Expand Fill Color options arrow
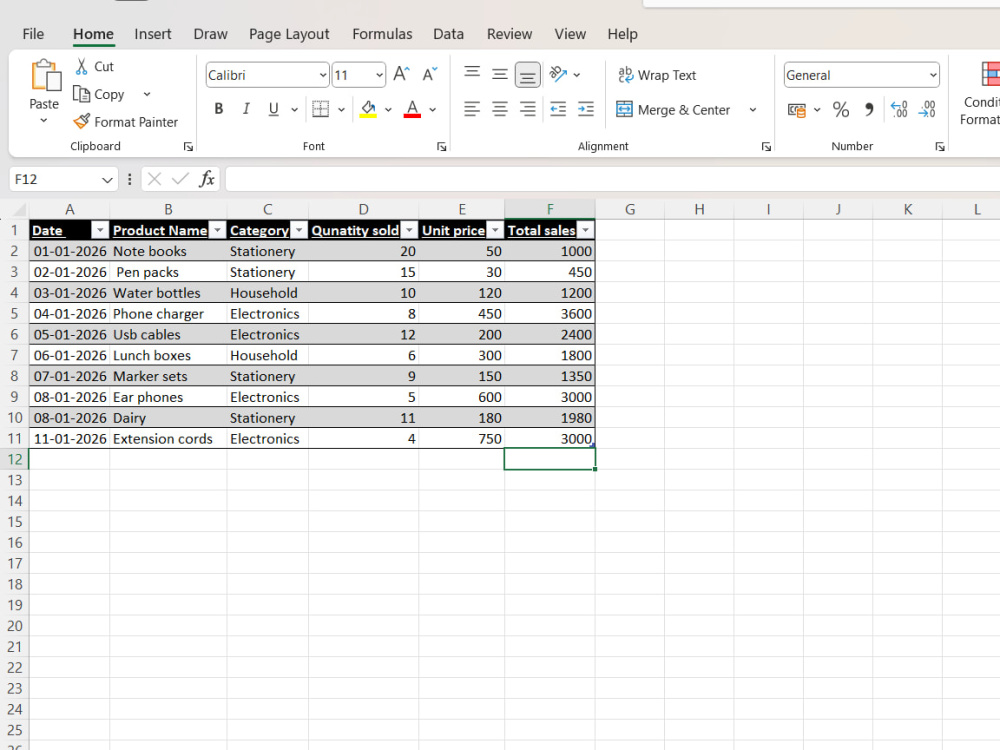This screenshot has width=1000, height=750. [x=388, y=110]
